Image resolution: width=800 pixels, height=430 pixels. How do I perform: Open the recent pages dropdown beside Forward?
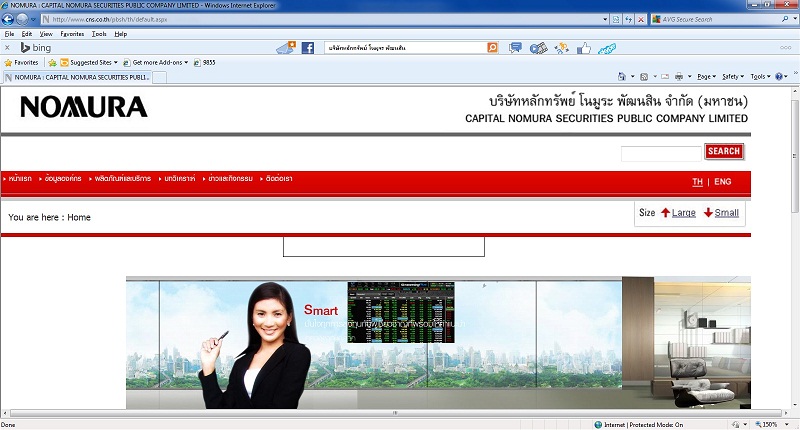coord(33,19)
